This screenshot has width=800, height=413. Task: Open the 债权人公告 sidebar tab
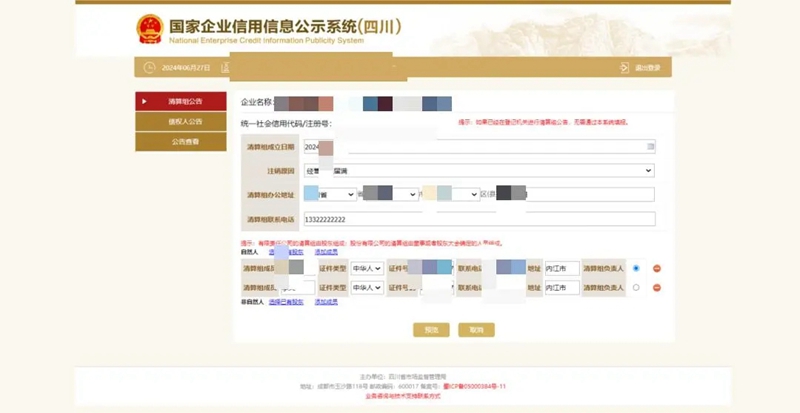click(181, 122)
